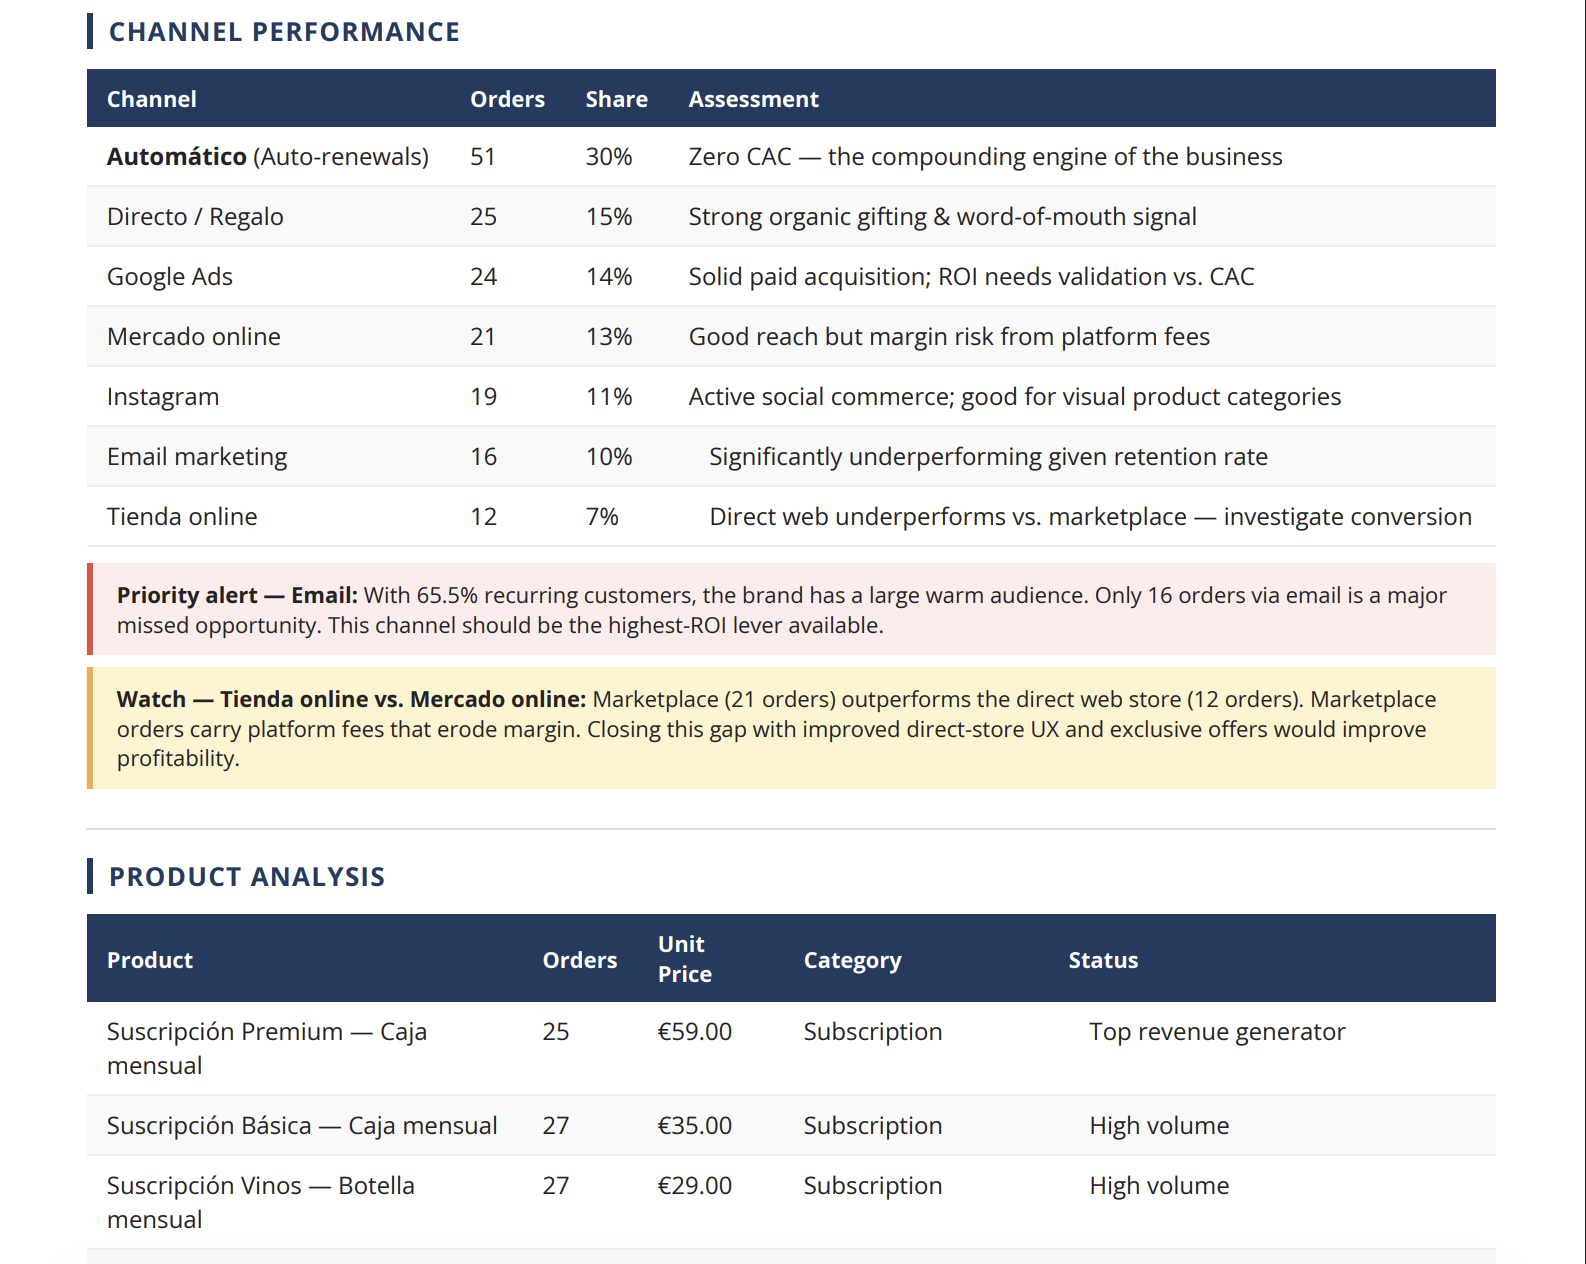Click the Status column header
1586x1264 pixels.
pyautogui.click(x=1103, y=960)
